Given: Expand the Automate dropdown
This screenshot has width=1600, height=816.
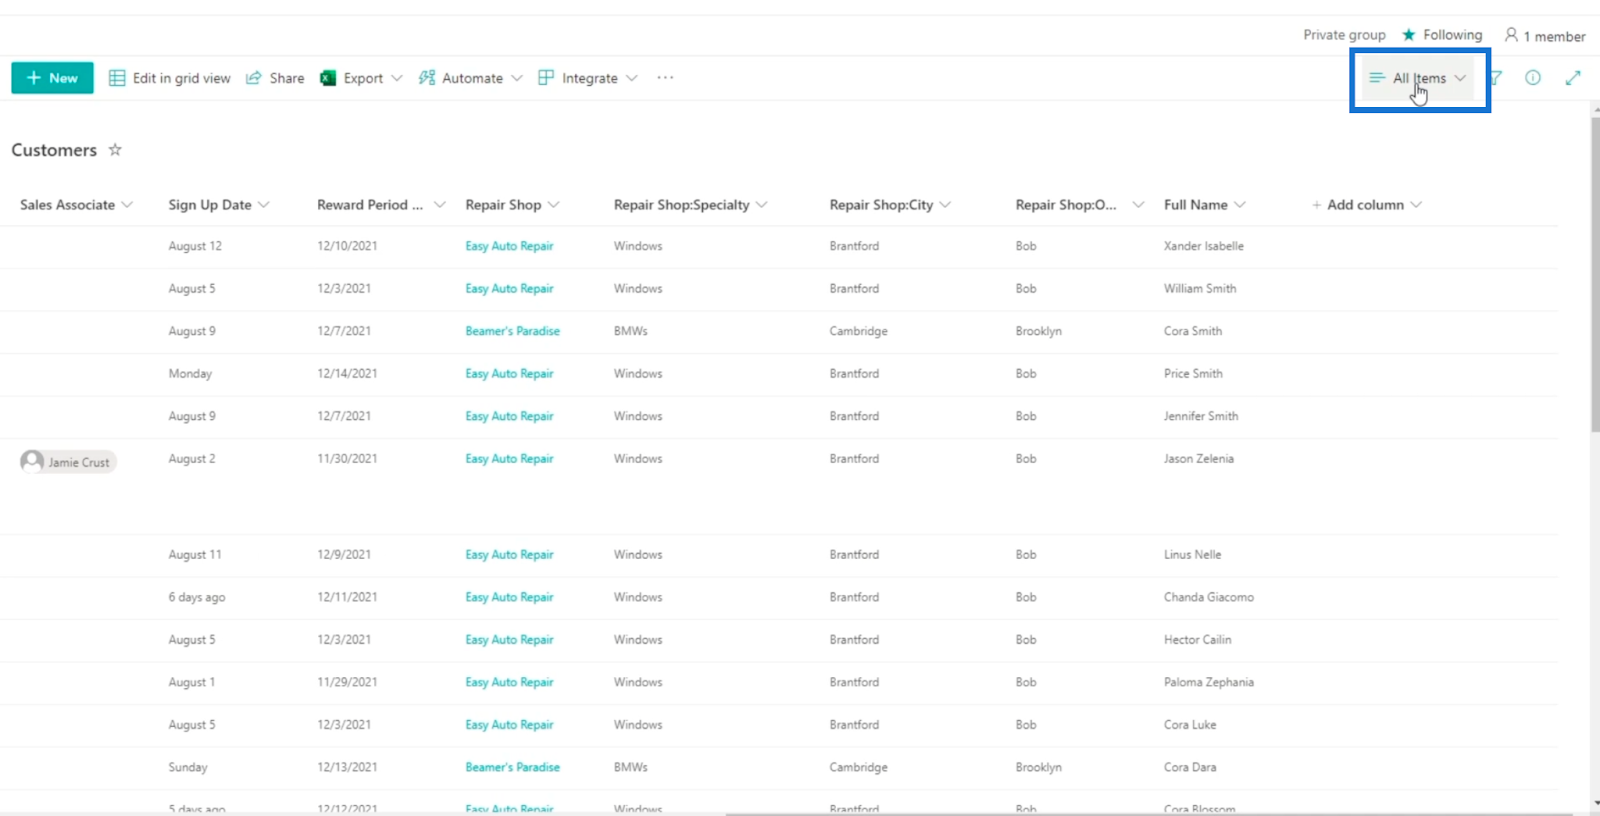Looking at the screenshot, I should [x=471, y=78].
